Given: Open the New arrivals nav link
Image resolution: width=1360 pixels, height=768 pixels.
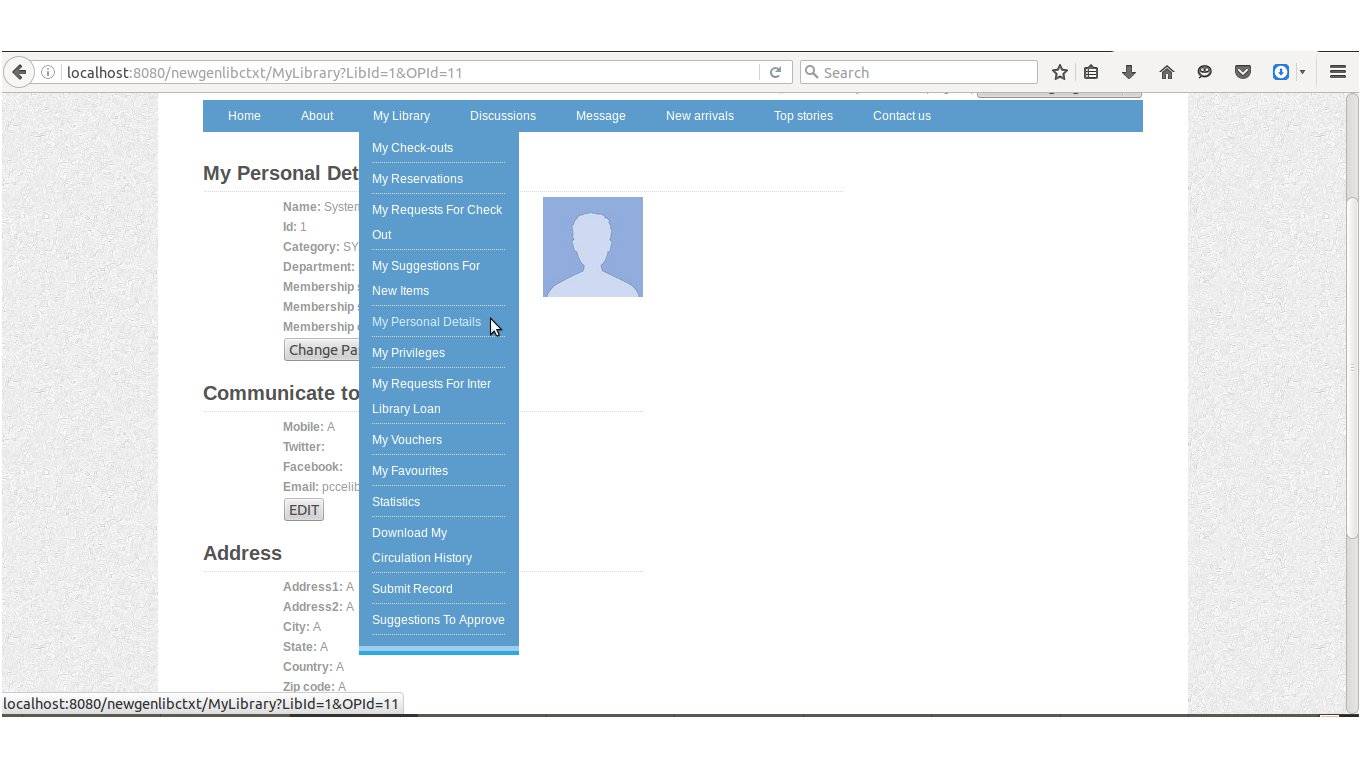Looking at the screenshot, I should click(x=700, y=116).
